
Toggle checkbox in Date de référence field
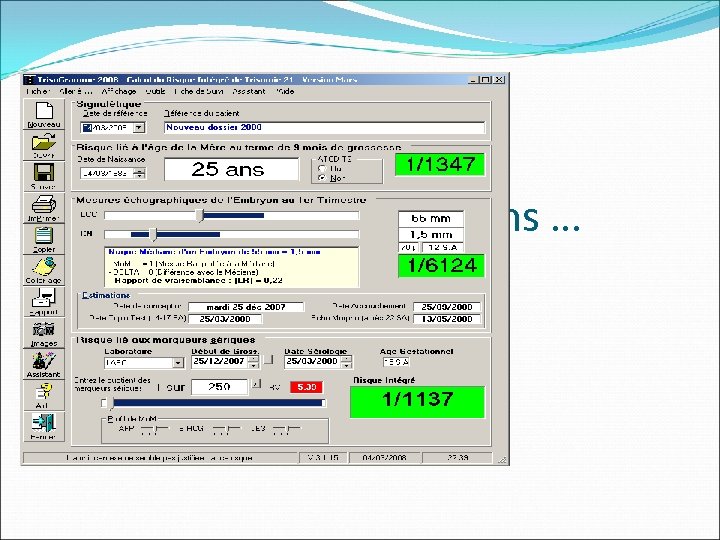click(87, 128)
